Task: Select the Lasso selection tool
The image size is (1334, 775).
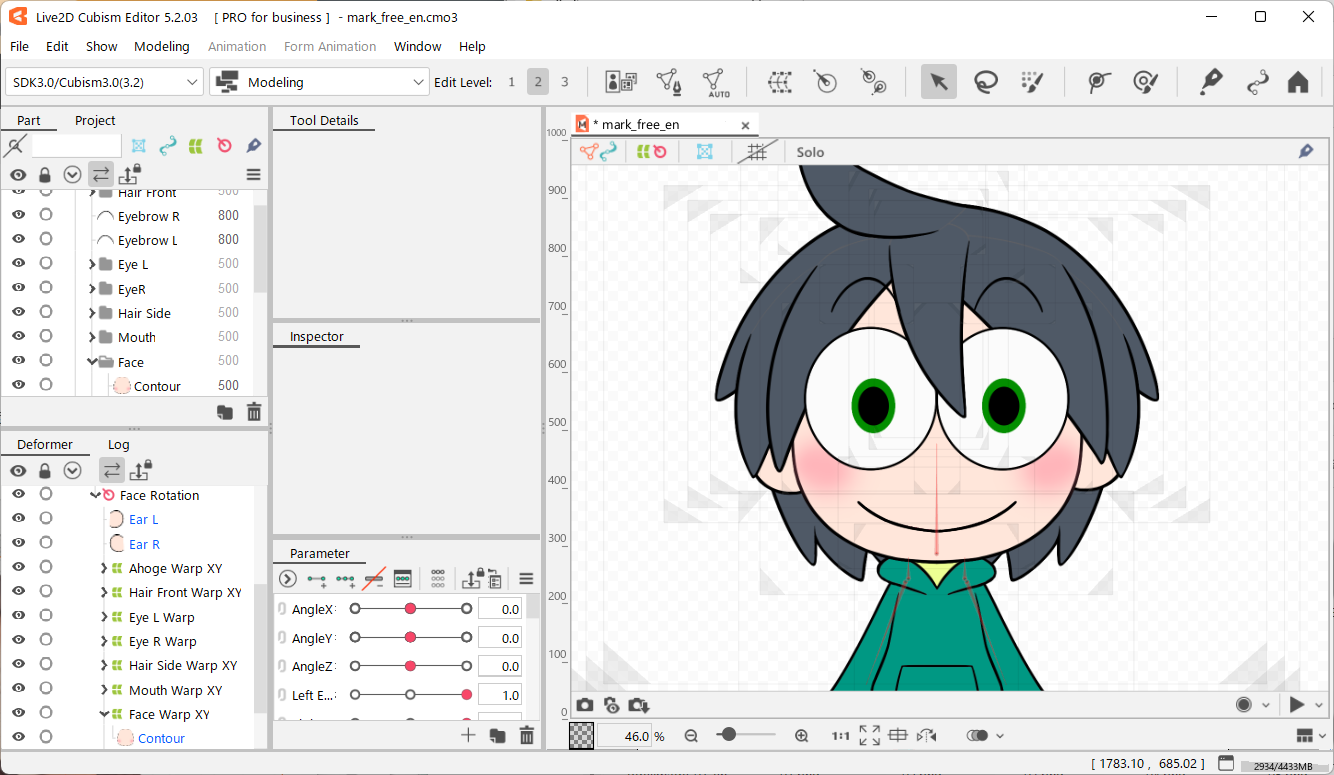Action: 986,82
